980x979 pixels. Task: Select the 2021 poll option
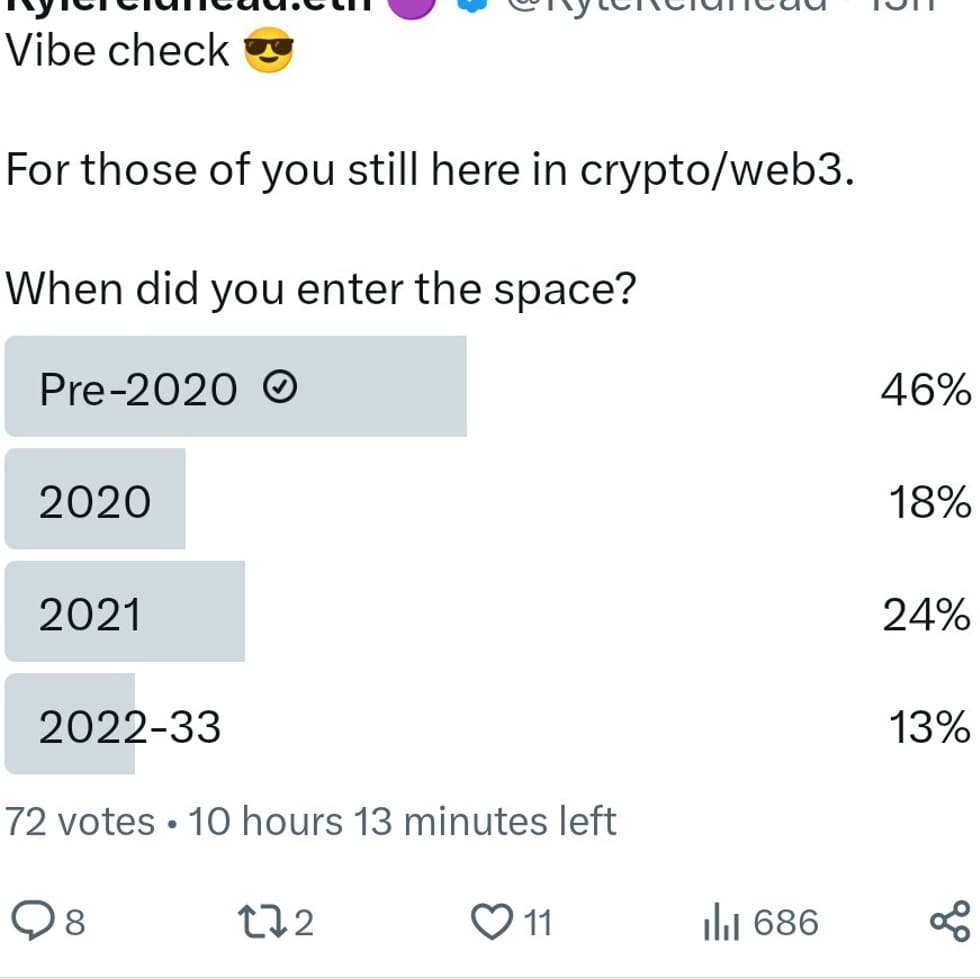(488, 611)
